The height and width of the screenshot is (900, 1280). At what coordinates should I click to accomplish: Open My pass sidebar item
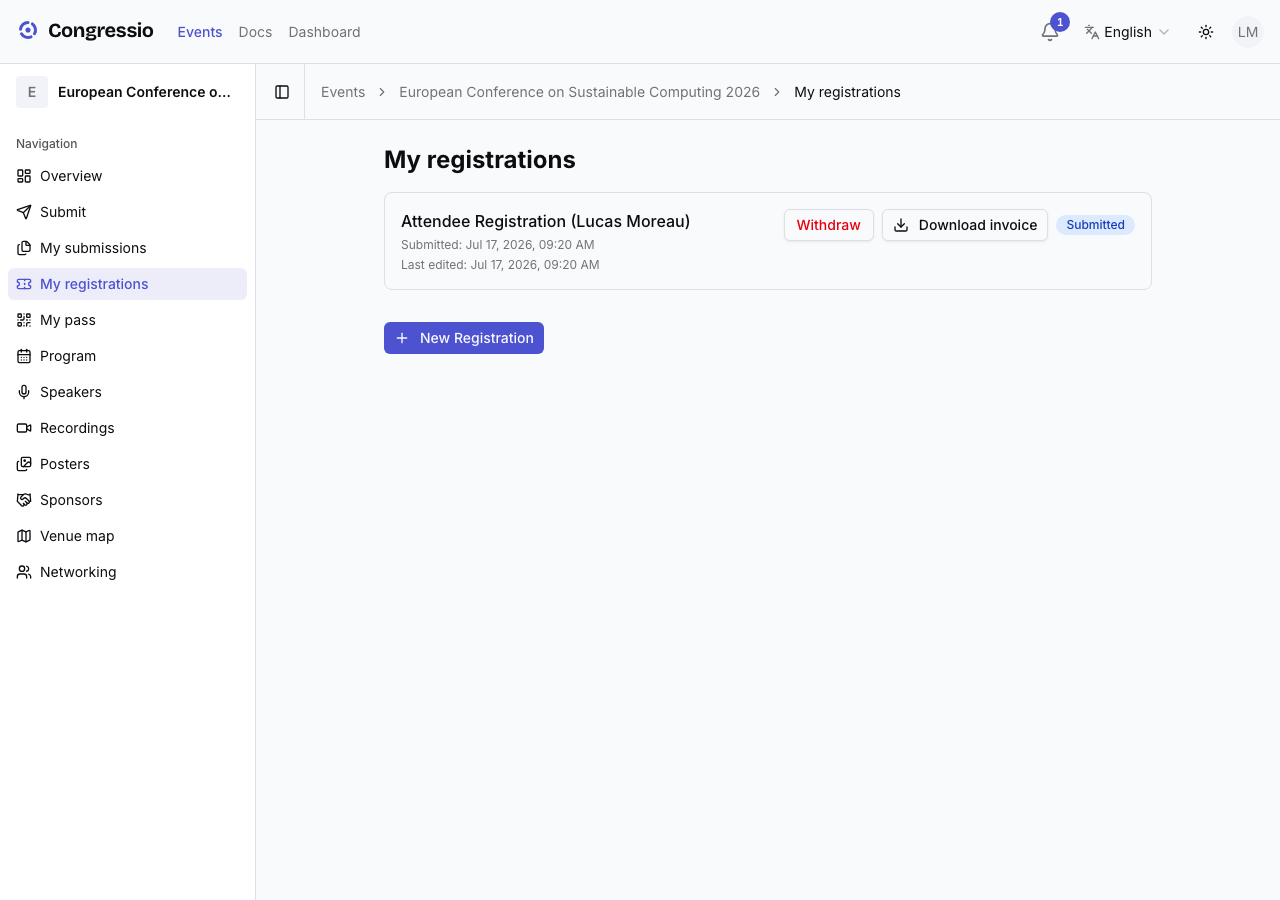127,320
